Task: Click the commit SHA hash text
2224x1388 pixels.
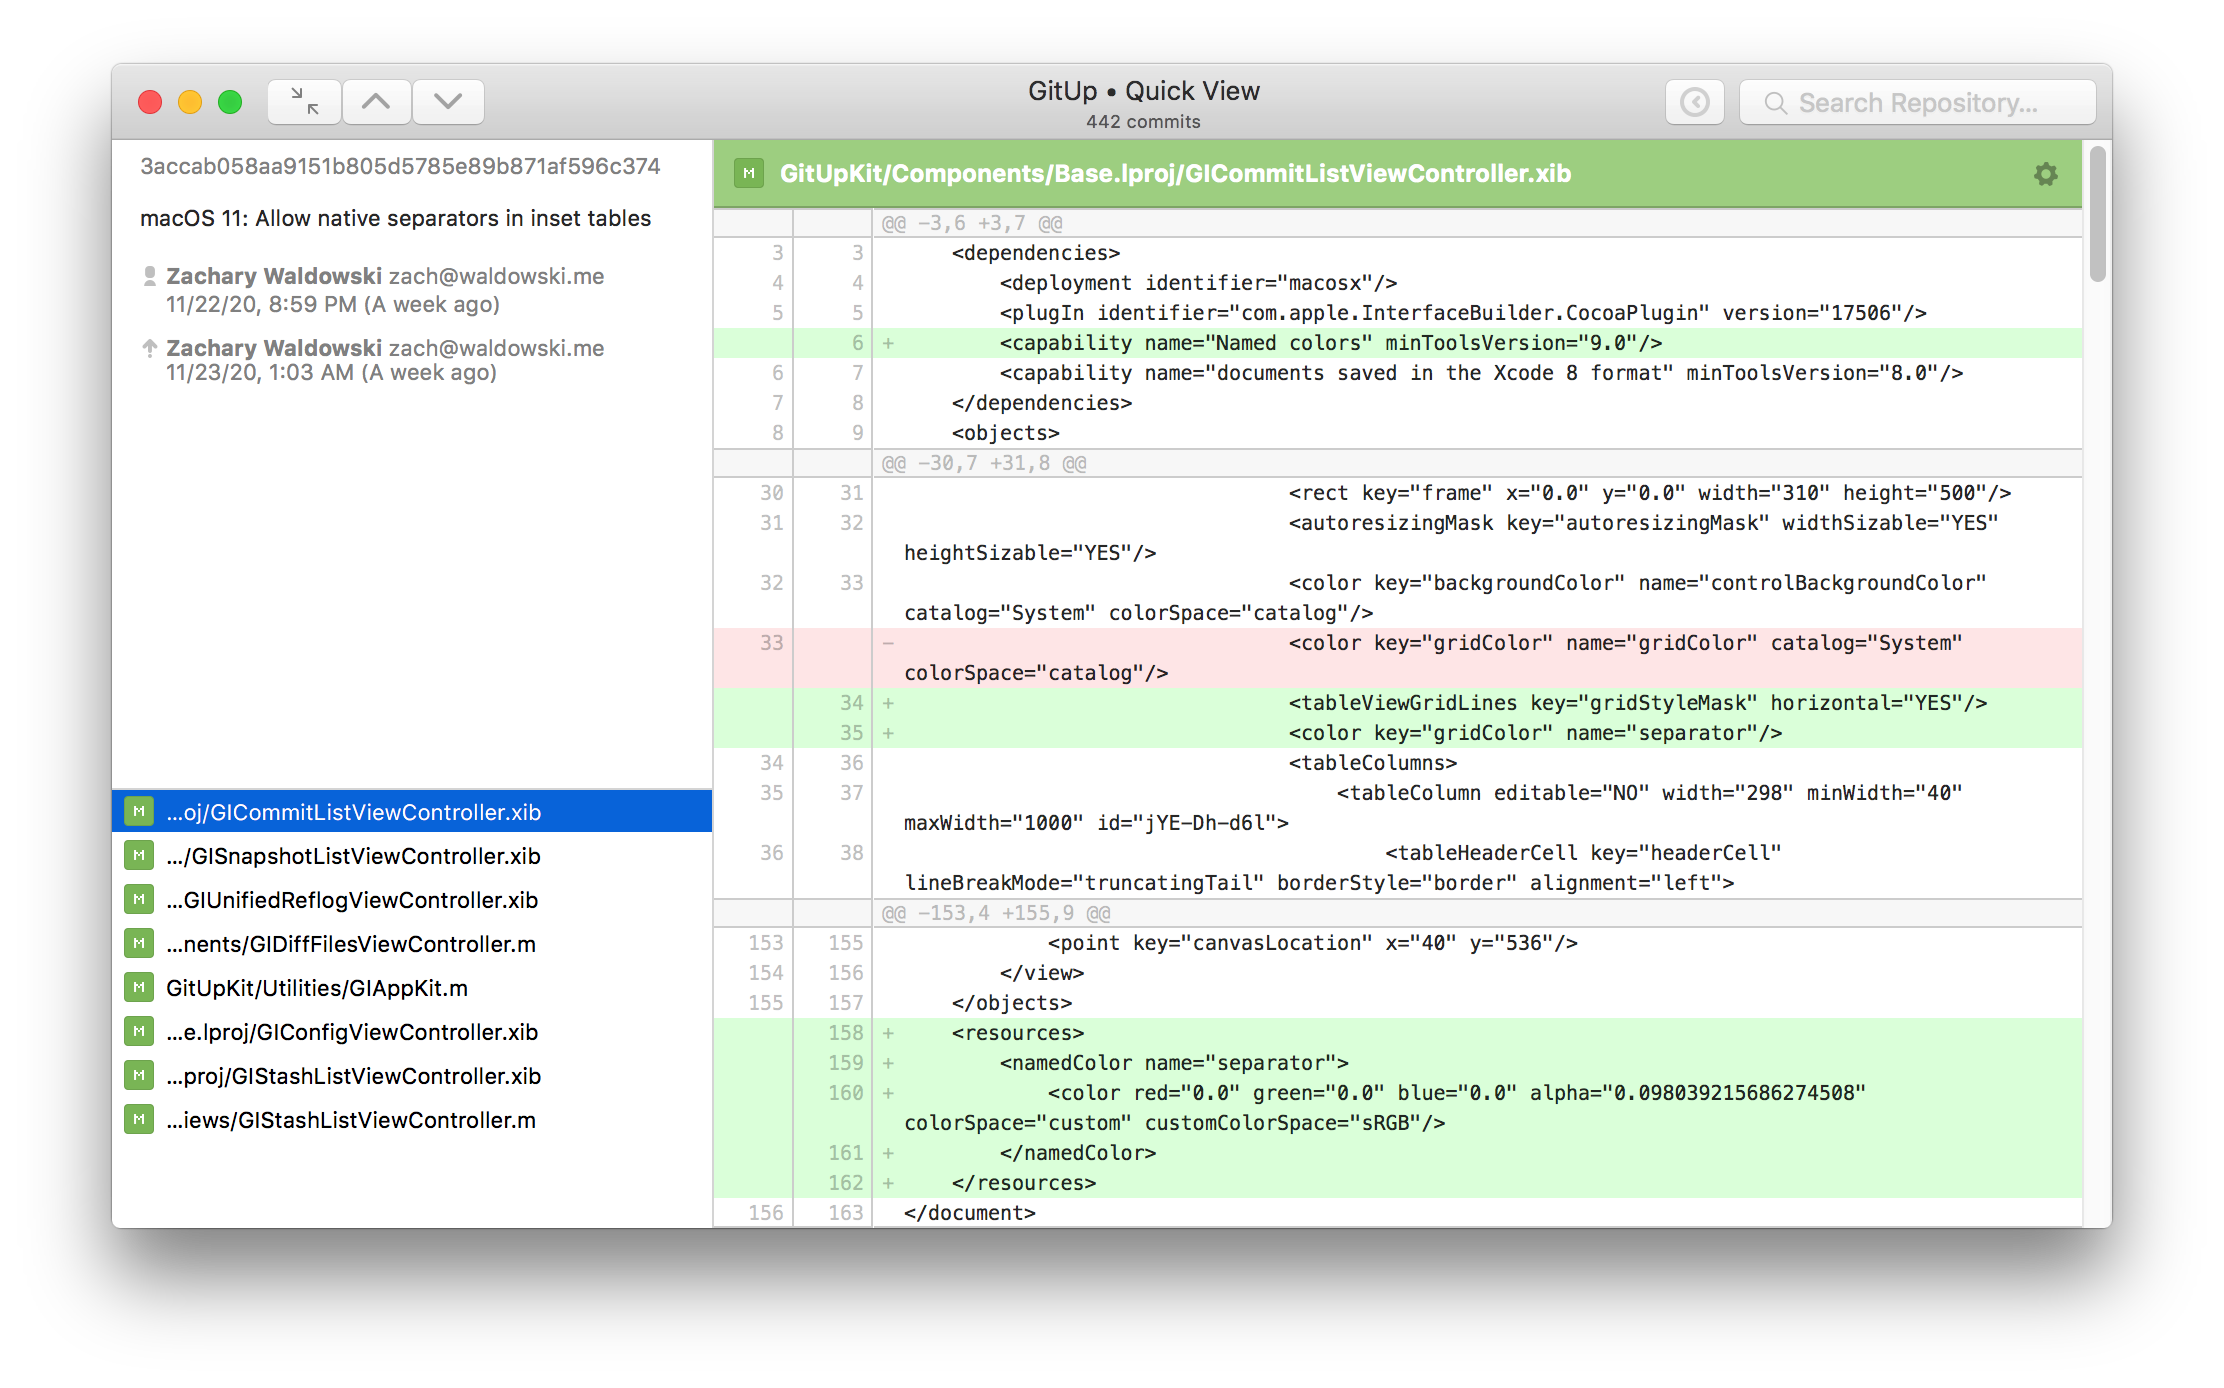Action: tap(400, 166)
